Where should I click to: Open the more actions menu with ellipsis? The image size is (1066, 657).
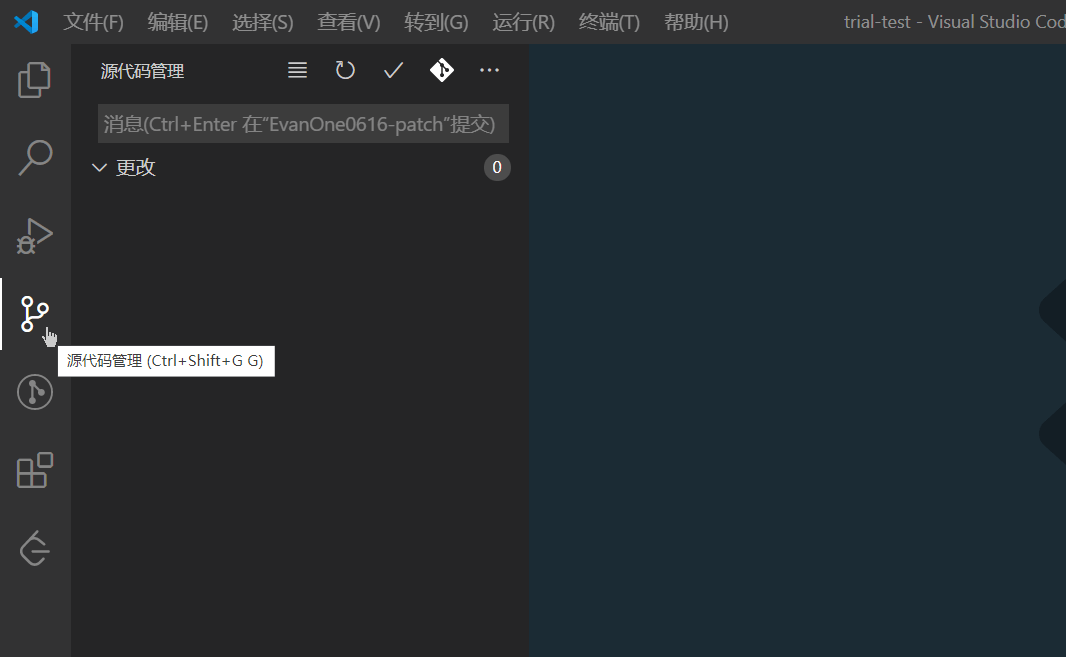(489, 70)
